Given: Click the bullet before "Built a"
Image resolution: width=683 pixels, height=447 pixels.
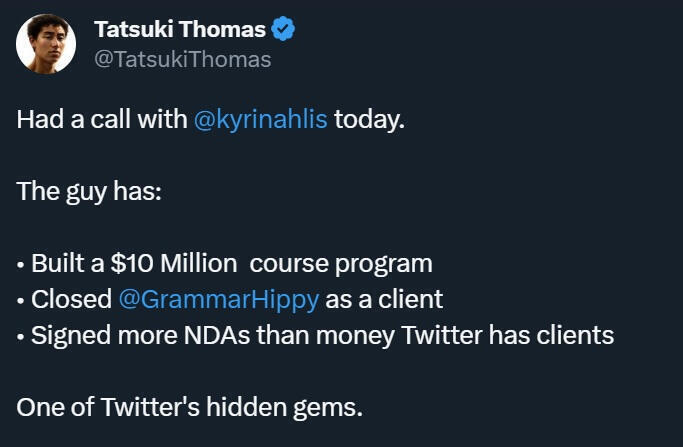Looking at the screenshot, I should click(21, 264).
